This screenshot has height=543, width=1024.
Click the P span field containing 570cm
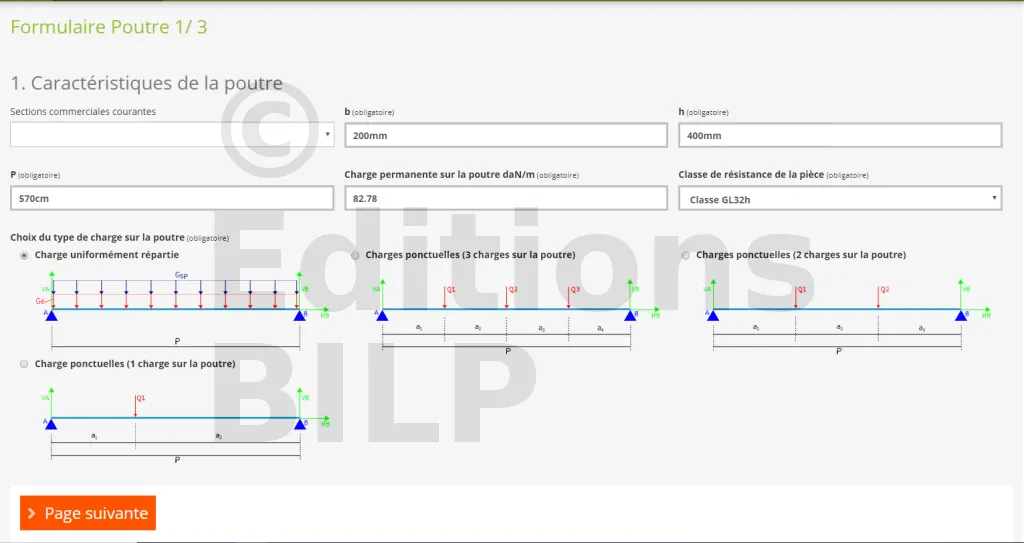(x=172, y=199)
